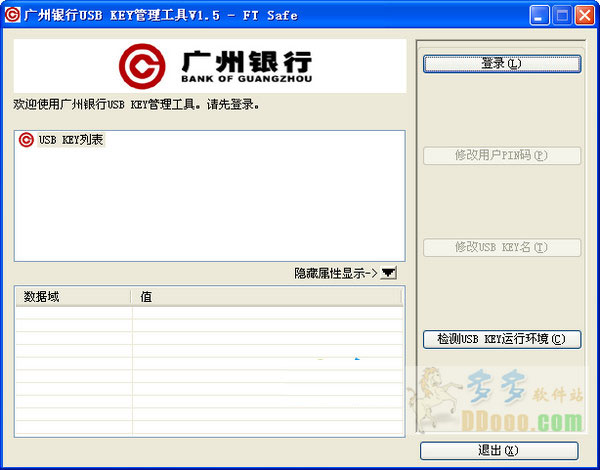The width and height of the screenshot is (600, 470).
Task: Click the Bank of Guangzhou logo banner
Action: pyautogui.click(x=210, y=66)
